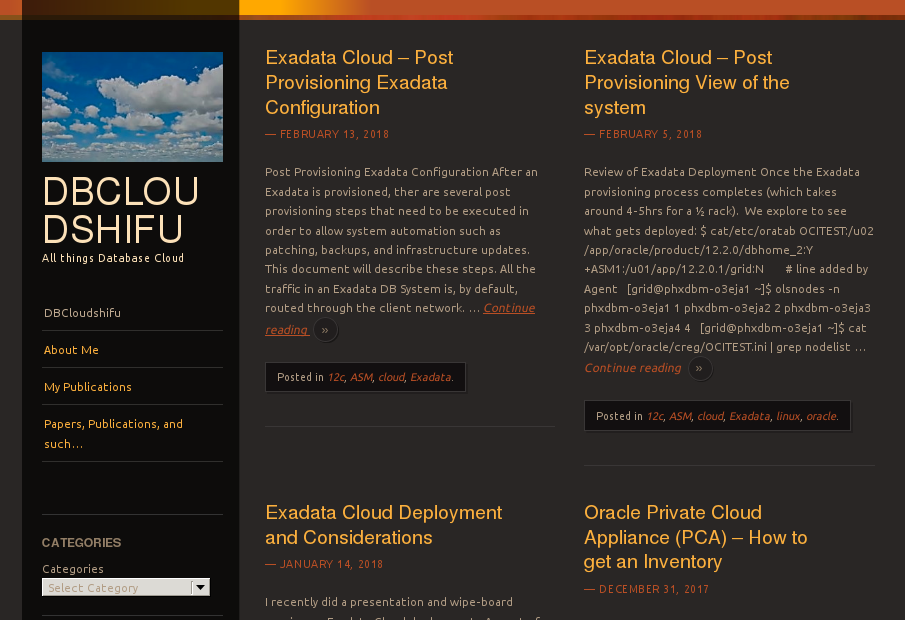Expand the Select Category dropdown

(118, 588)
